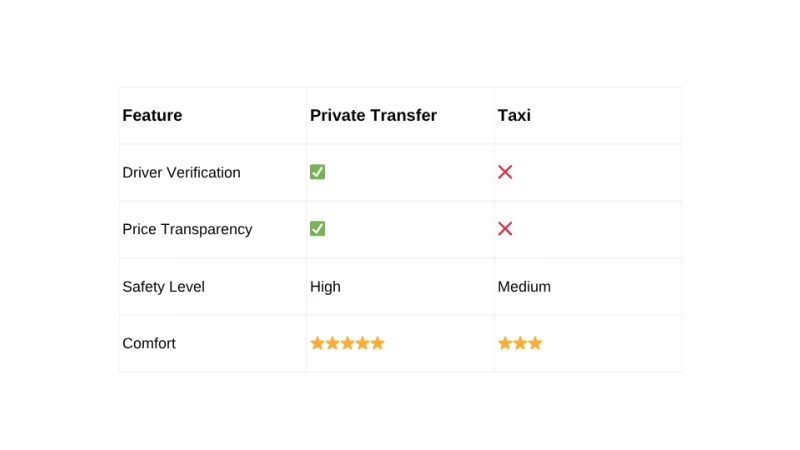Click the first star of Private Transfer's comfort rating
Image resolution: width=800 pixels, height=450 pixels.
[x=318, y=343]
